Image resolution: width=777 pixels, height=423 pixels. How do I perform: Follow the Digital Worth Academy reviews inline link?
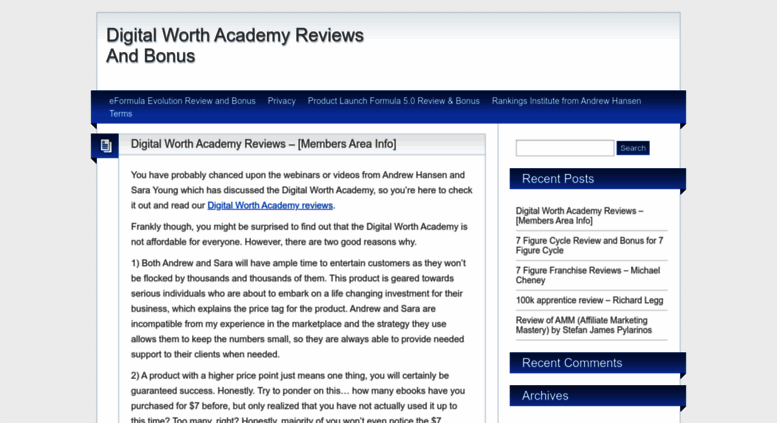point(270,206)
